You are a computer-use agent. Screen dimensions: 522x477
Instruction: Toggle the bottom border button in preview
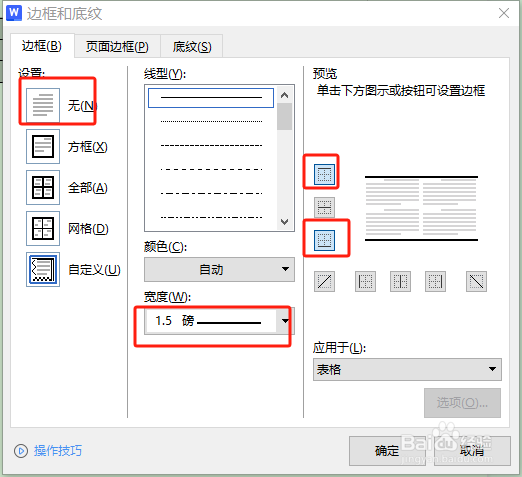click(x=324, y=240)
